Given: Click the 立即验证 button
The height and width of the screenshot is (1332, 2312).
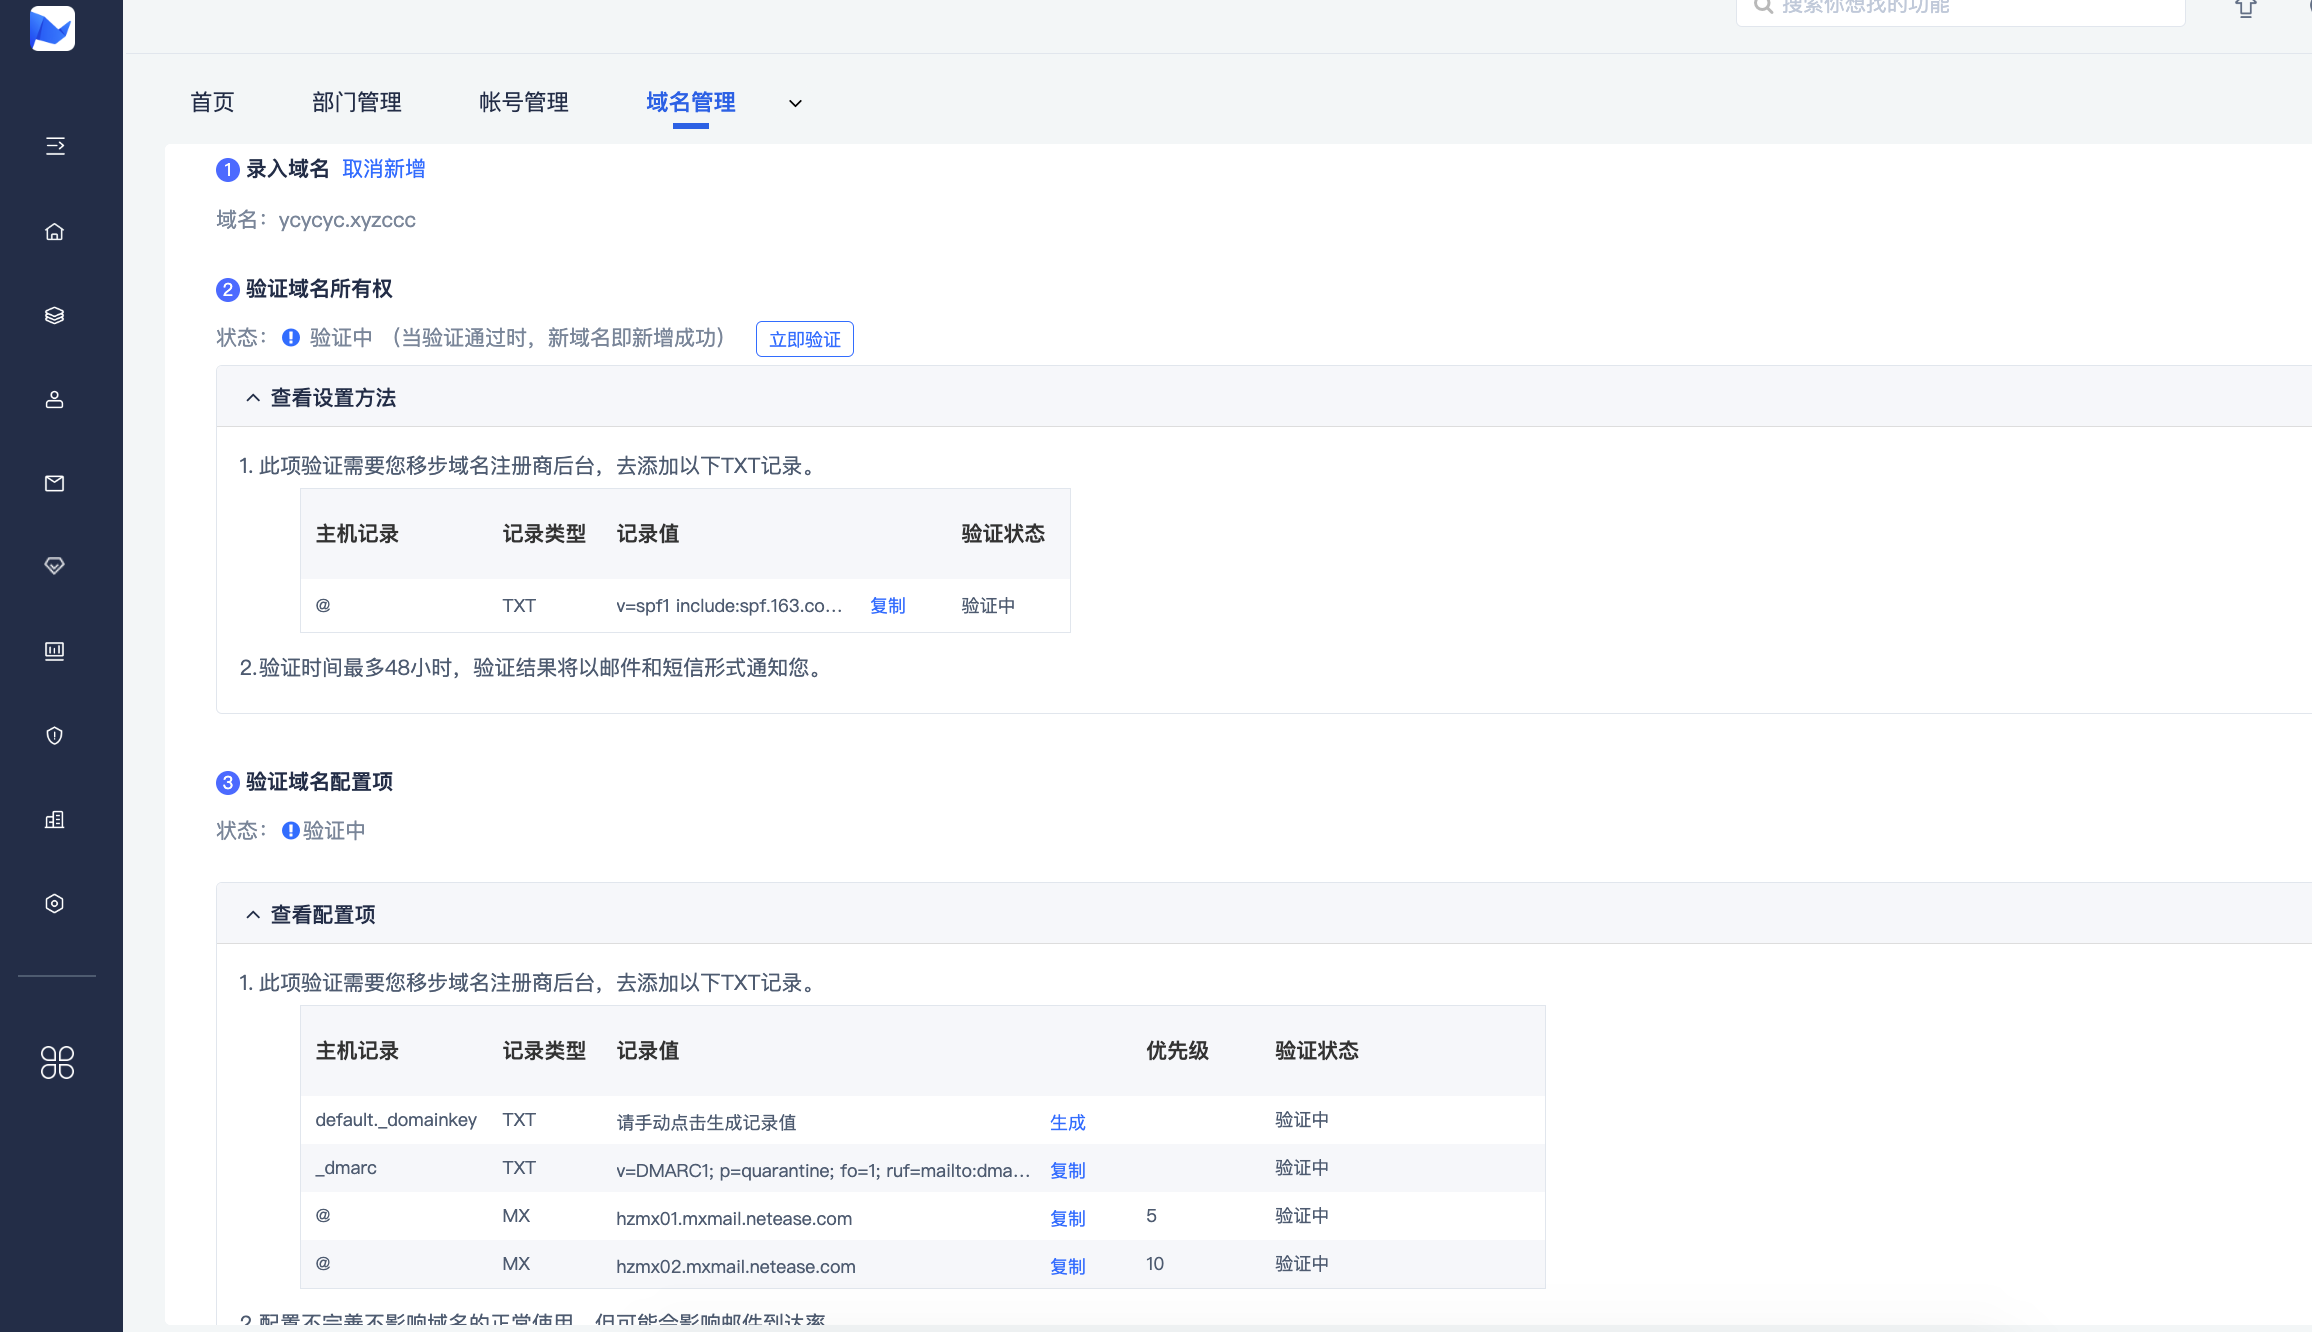Looking at the screenshot, I should [x=804, y=339].
